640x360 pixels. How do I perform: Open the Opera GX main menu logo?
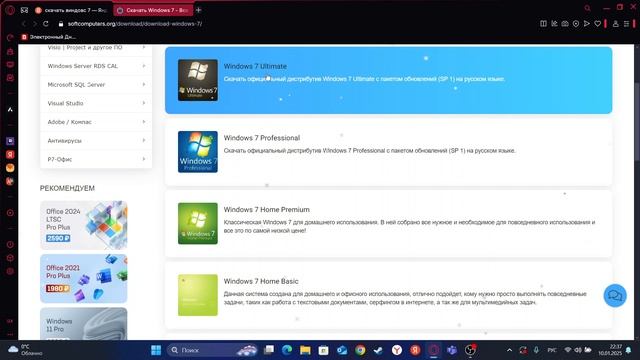pos(10,10)
